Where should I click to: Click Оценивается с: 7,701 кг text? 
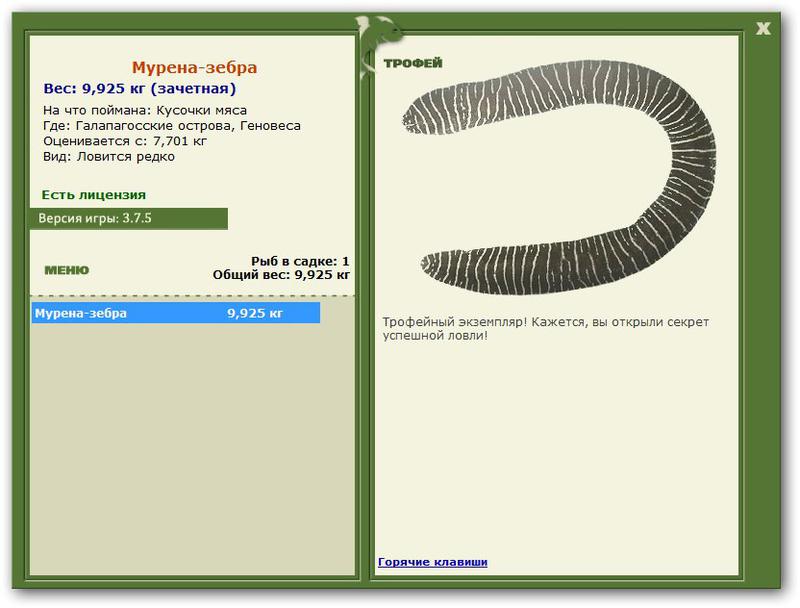(x=125, y=141)
